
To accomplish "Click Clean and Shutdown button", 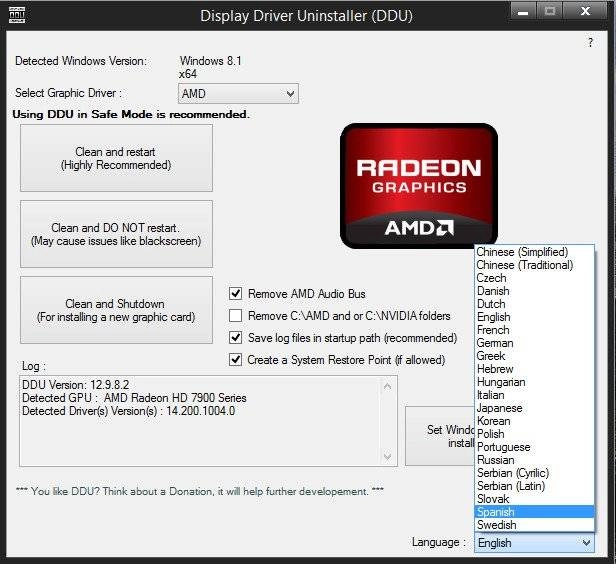I will pos(116,310).
